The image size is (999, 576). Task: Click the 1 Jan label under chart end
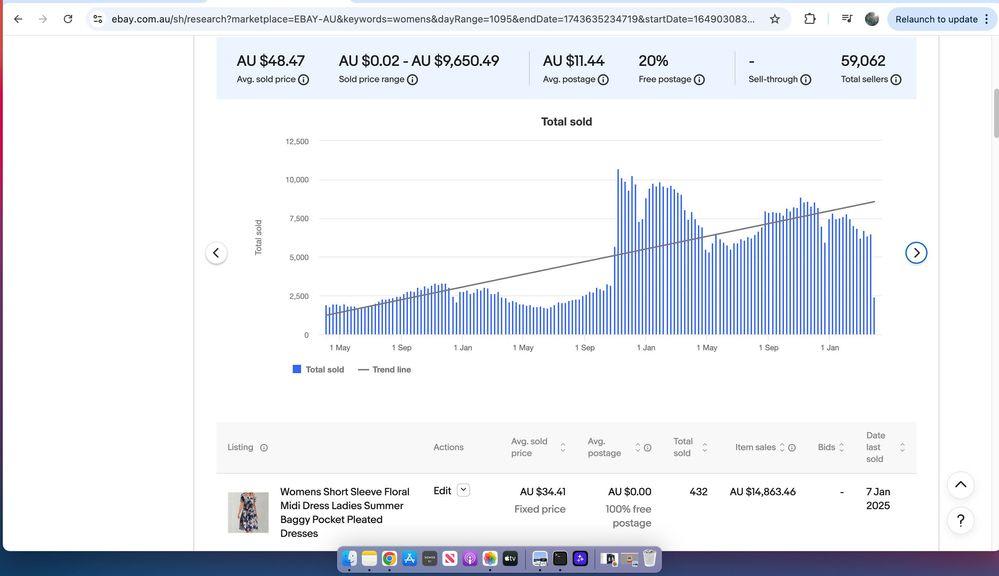coord(830,348)
